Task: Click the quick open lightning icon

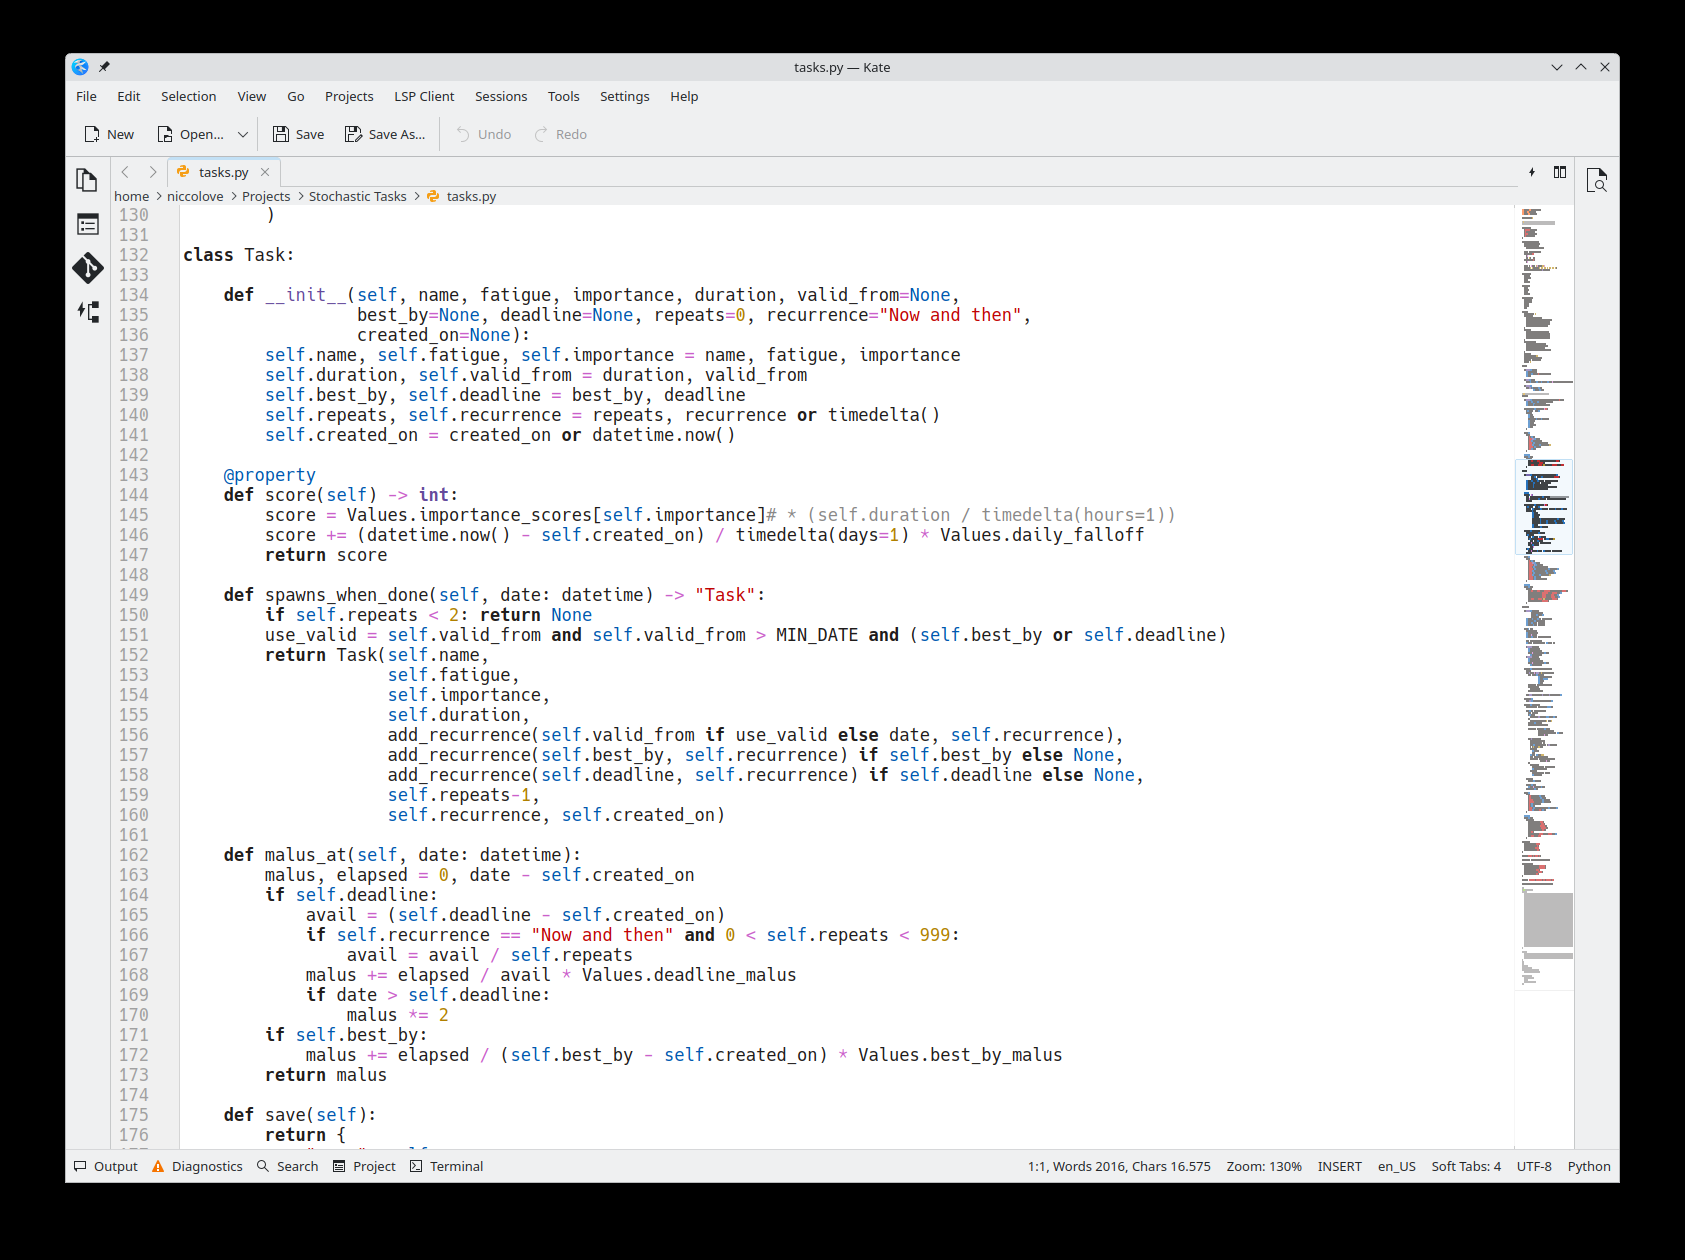Action: (1532, 172)
